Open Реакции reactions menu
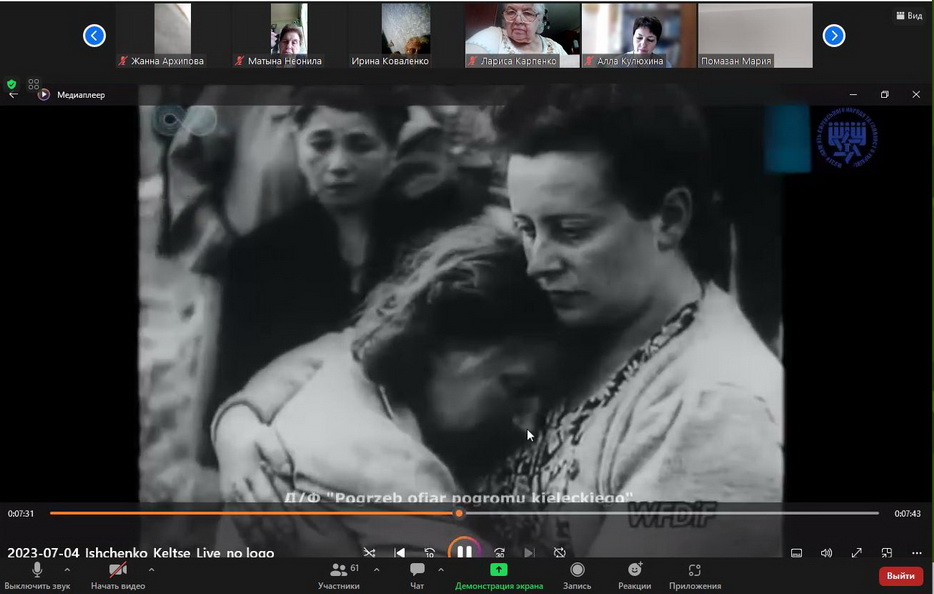 click(634, 576)
